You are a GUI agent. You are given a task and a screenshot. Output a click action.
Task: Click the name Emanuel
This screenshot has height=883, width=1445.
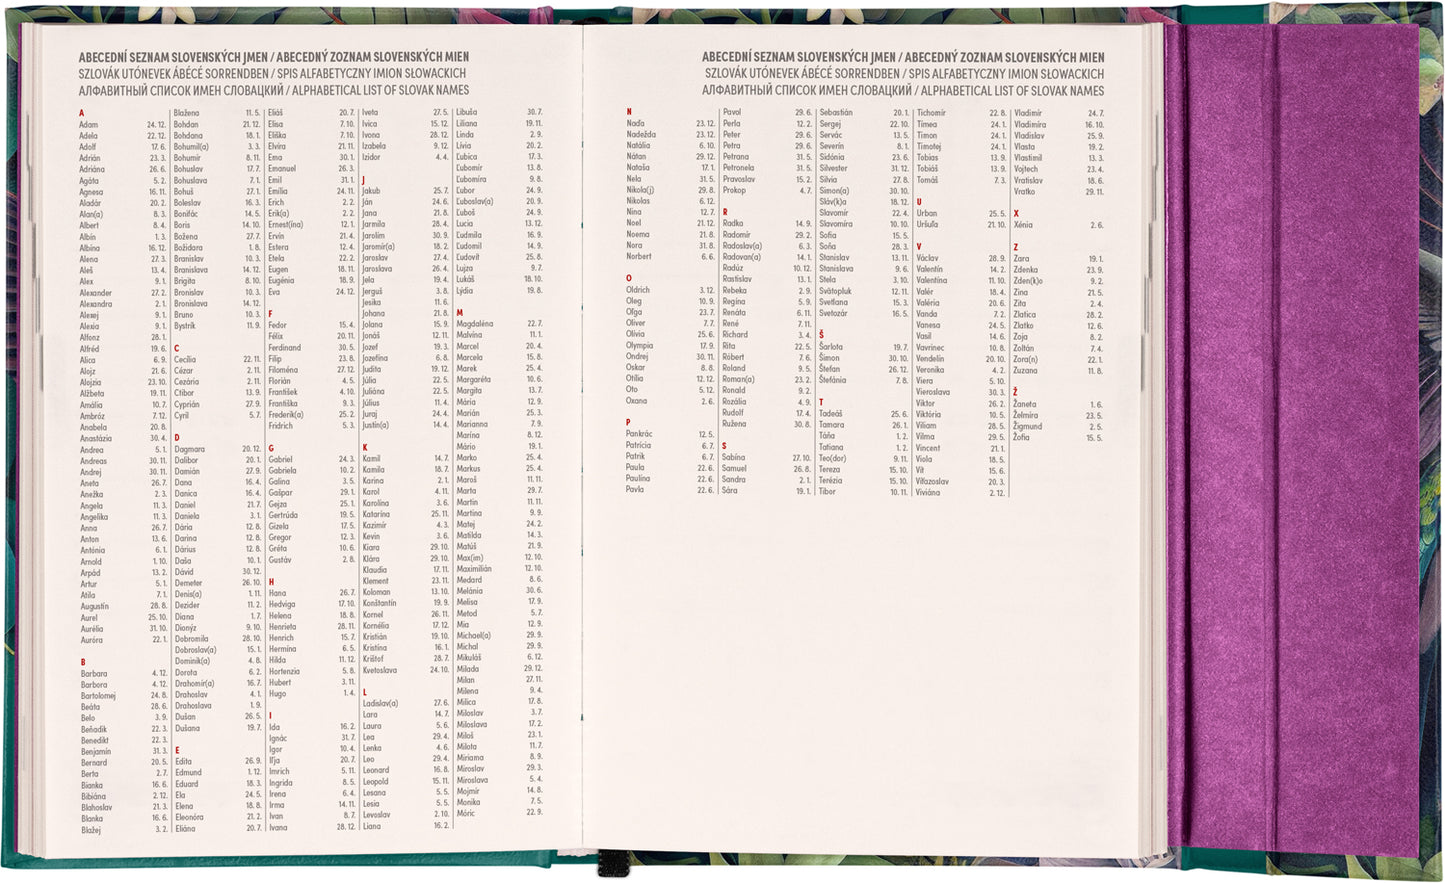pos(282,169)
